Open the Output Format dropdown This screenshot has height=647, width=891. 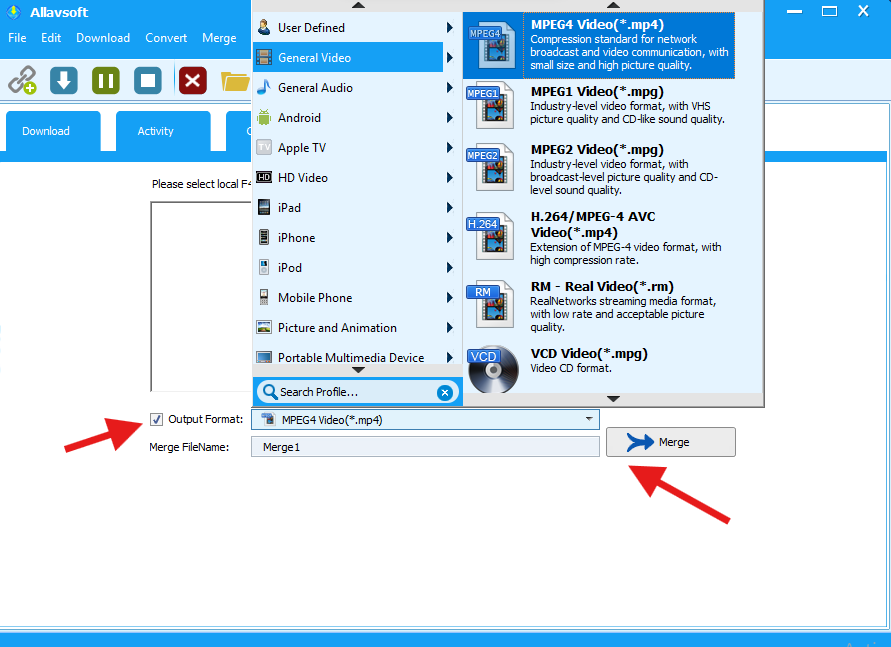point(589,419)
